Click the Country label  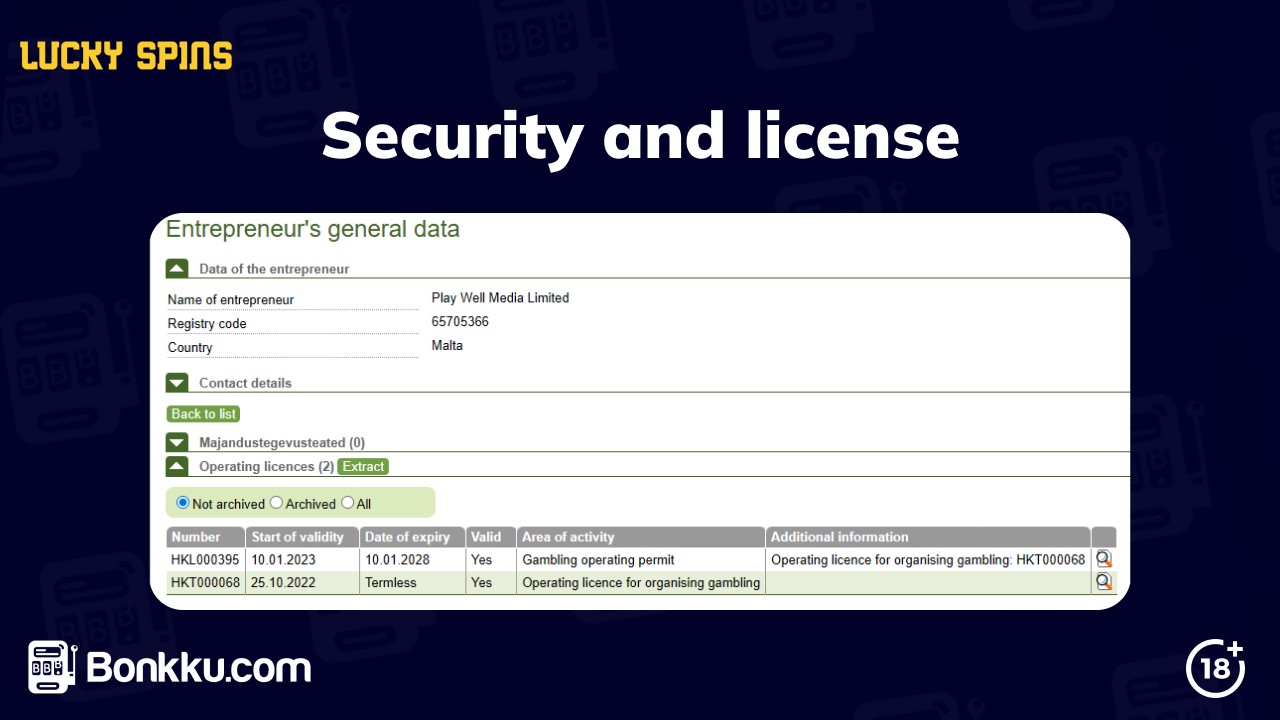tap(190, 348)
